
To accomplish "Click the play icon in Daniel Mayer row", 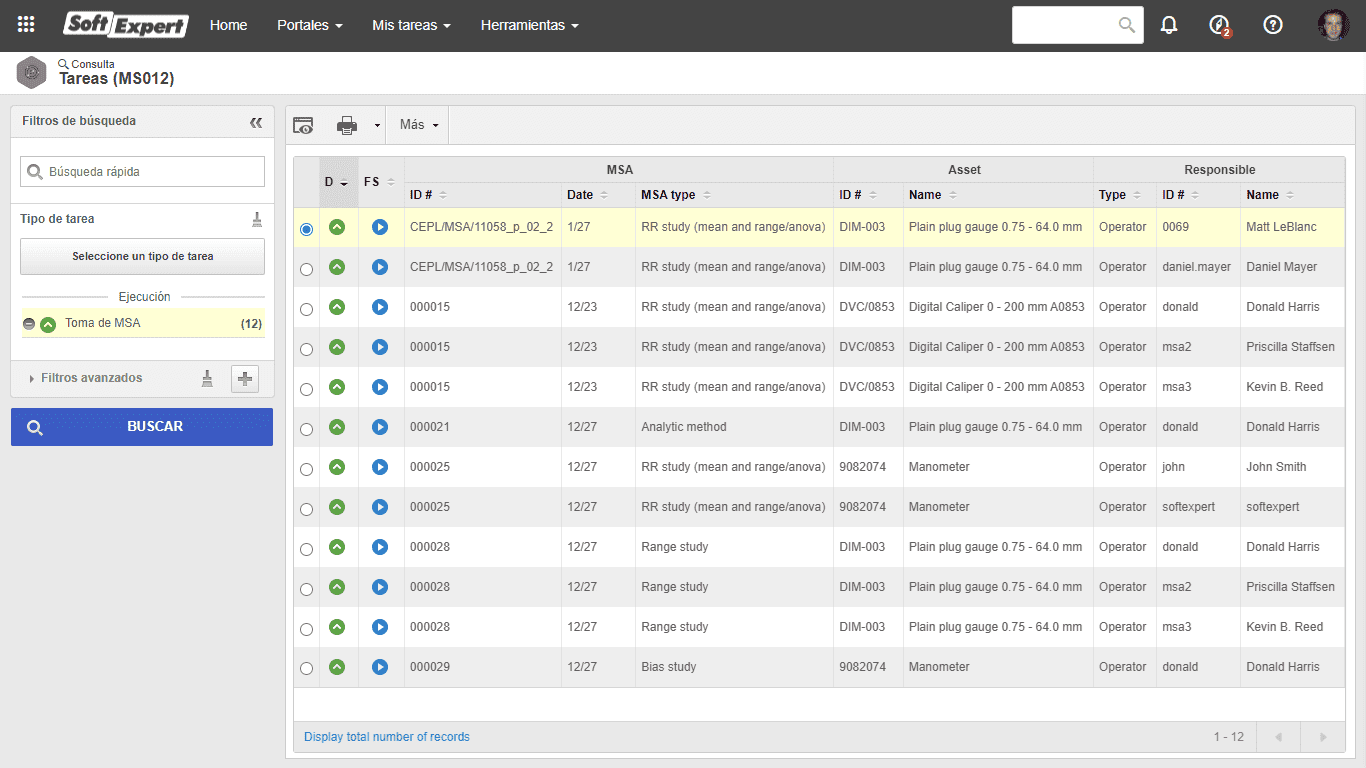I will (379, 267).
